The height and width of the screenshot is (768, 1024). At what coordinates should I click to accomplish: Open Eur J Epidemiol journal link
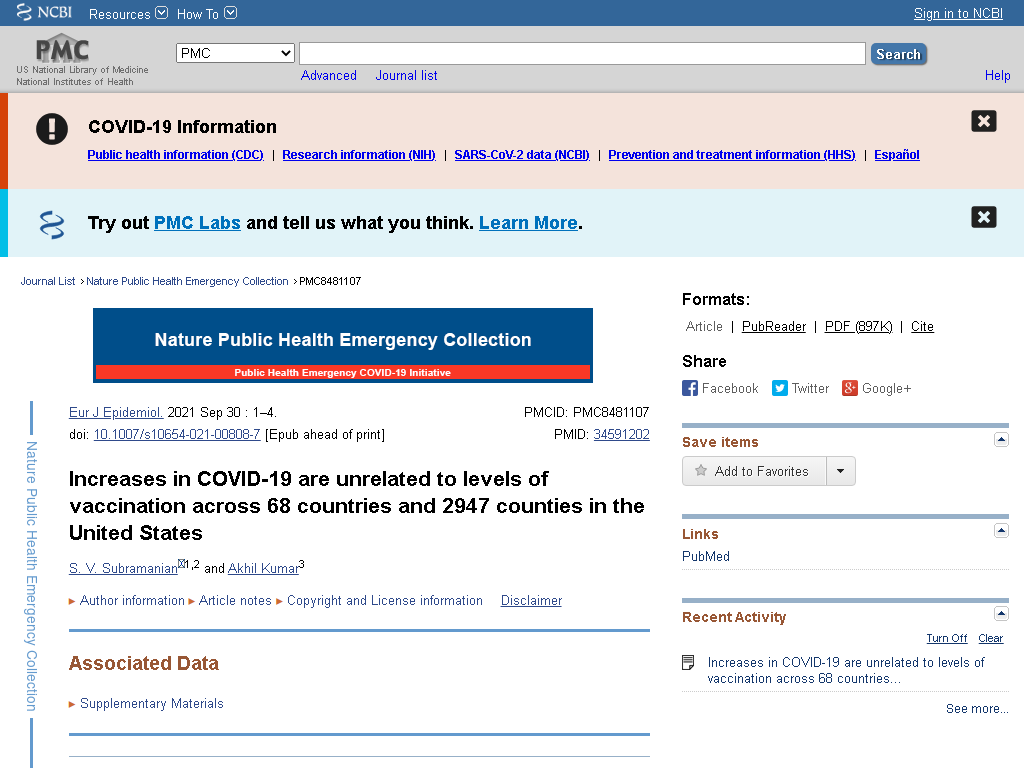pyautogui.click(x=116, y=413)
